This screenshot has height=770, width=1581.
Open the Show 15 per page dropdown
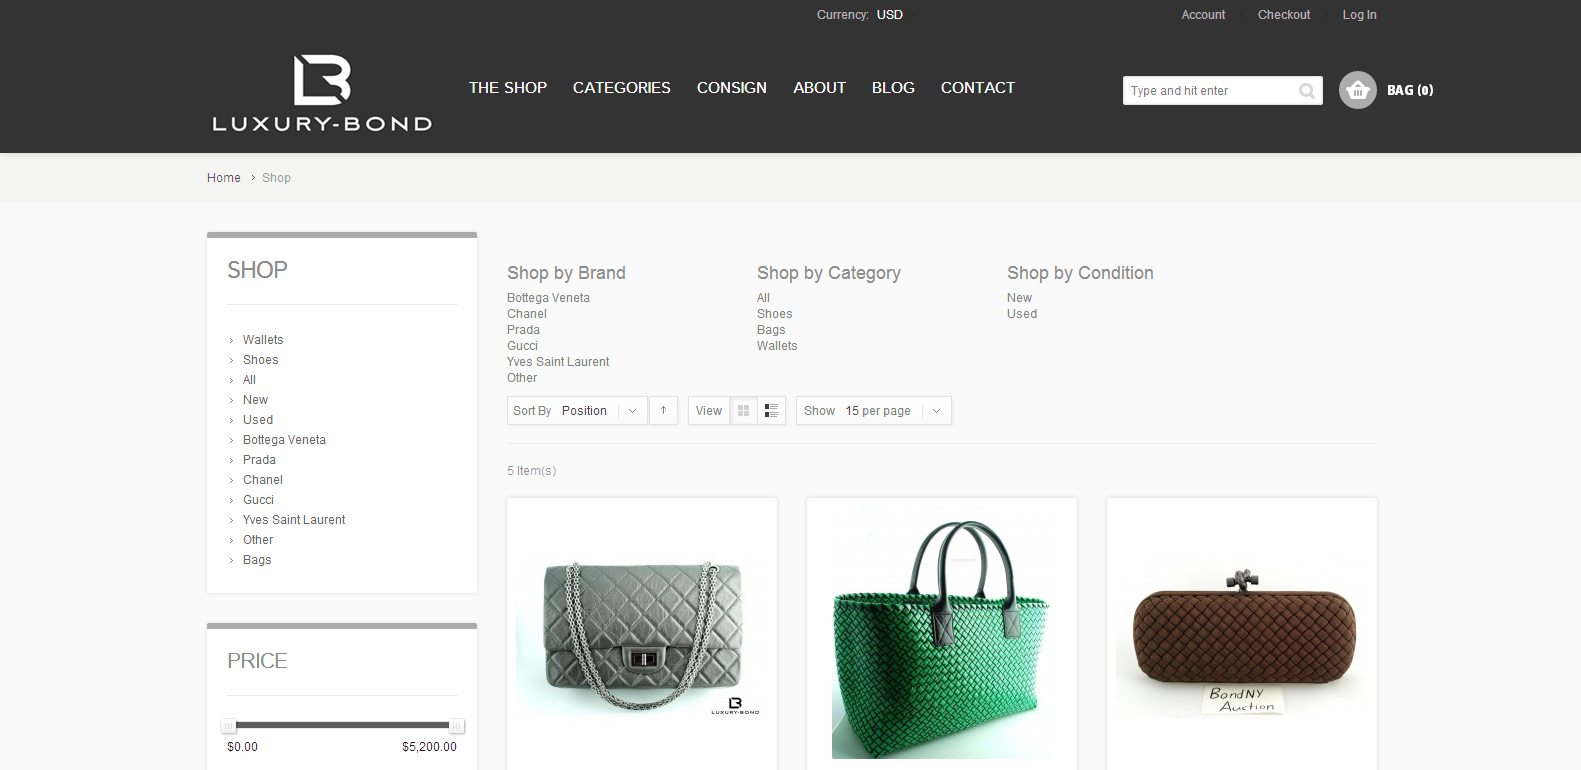873,411
